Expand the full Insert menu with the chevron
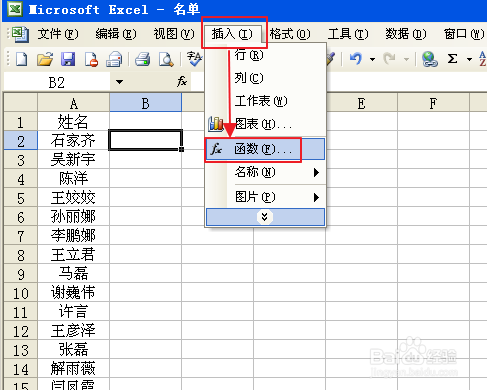 [x=265, y=217]
